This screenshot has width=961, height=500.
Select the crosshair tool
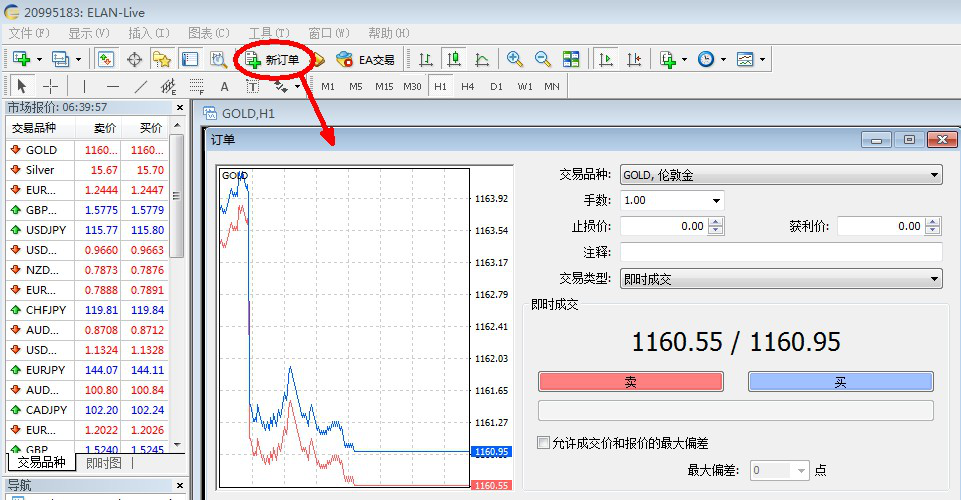[50, 86]
